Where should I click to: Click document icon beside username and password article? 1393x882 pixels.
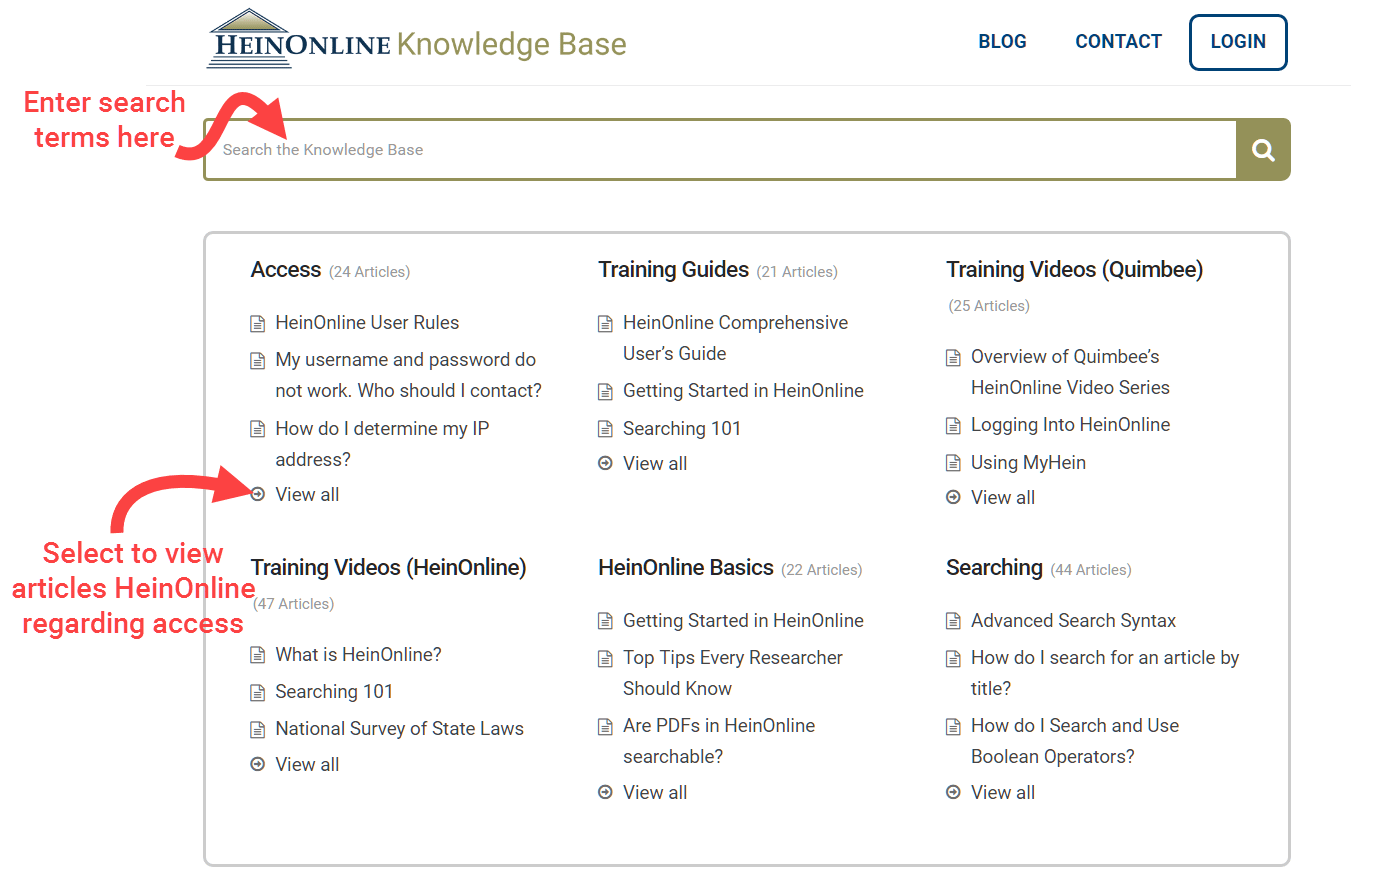(257, 361)
